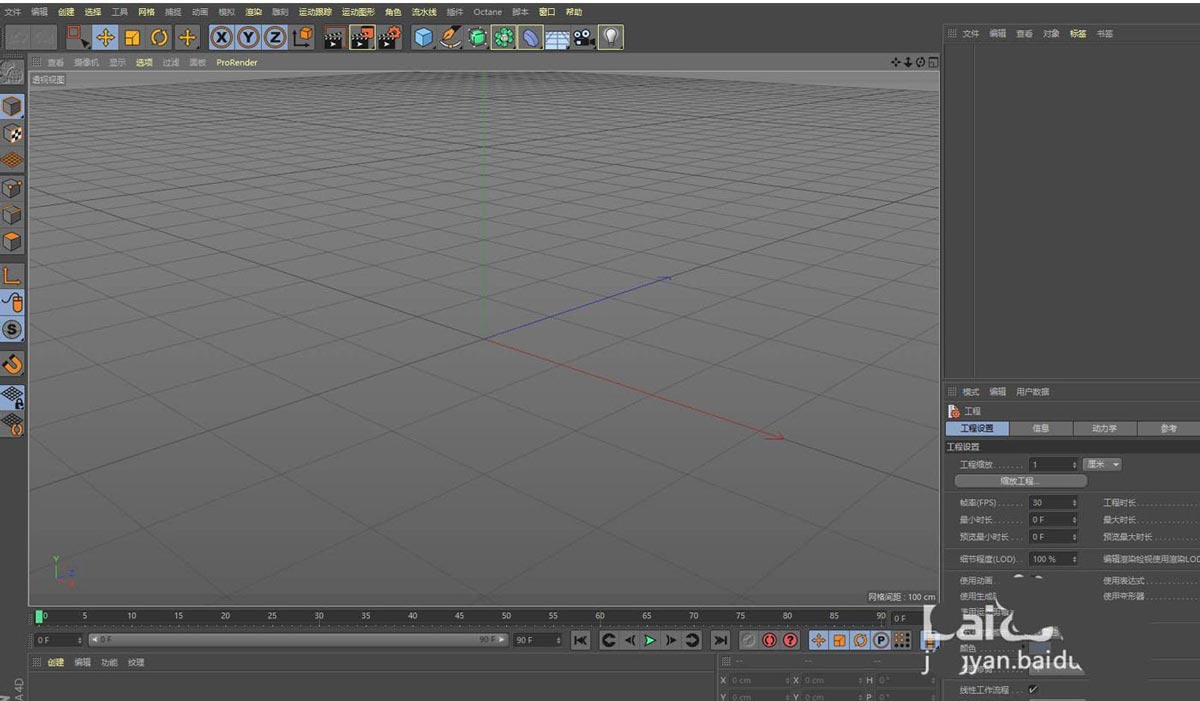This screenshot has width=1200, height=701.
Task: Go to the start of the animation
Action: tap(580, 640)
